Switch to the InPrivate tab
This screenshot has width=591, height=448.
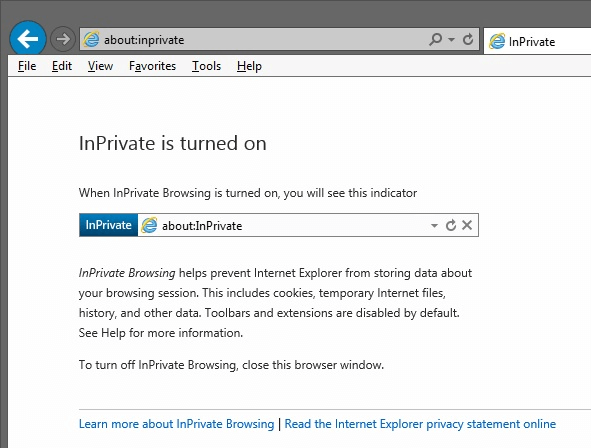537,41
